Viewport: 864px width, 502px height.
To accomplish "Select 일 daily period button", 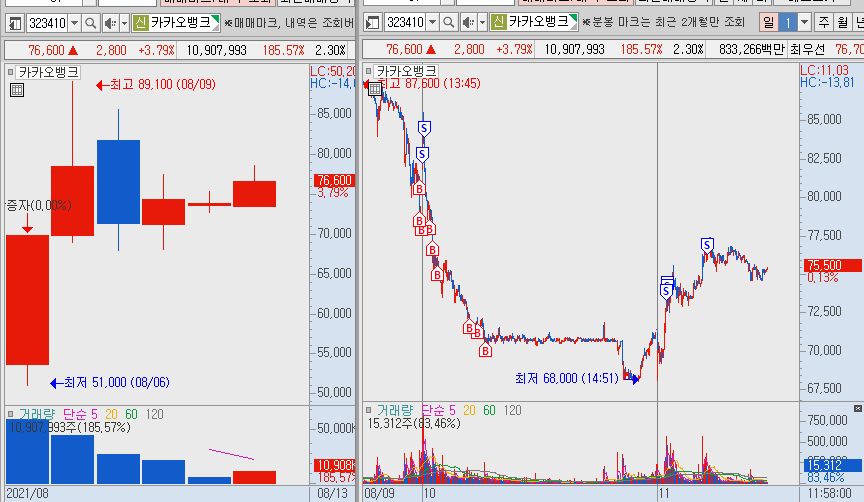I will tap(768, 23).
